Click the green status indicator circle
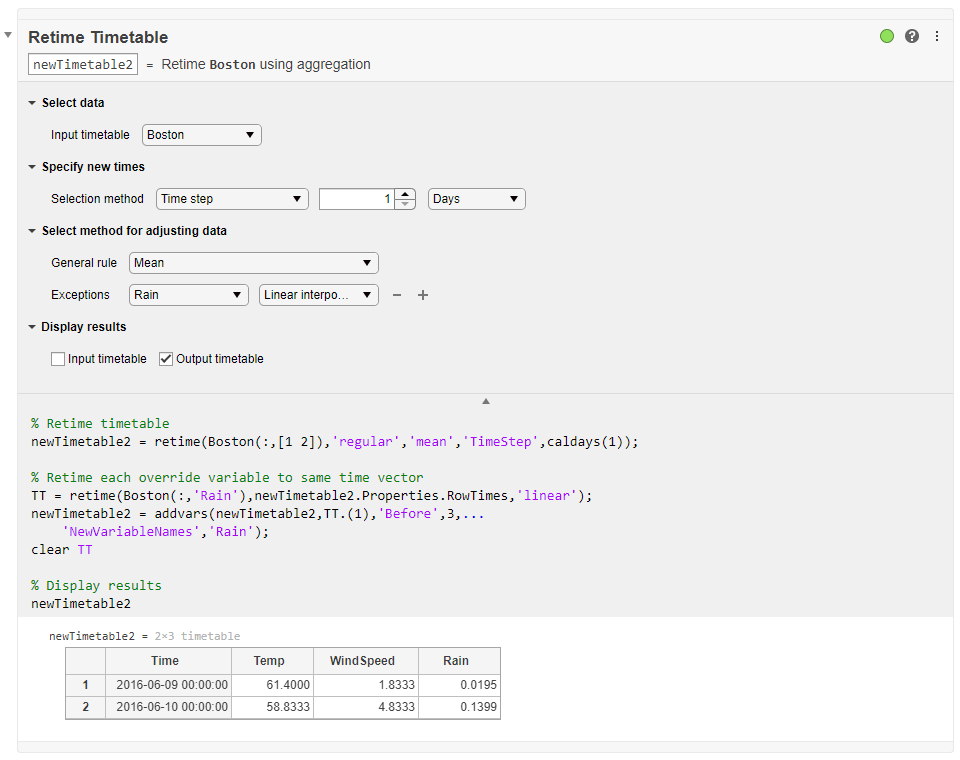Image resolution: width=960 pixels, height=760 pixels. (x=887, y=36)
